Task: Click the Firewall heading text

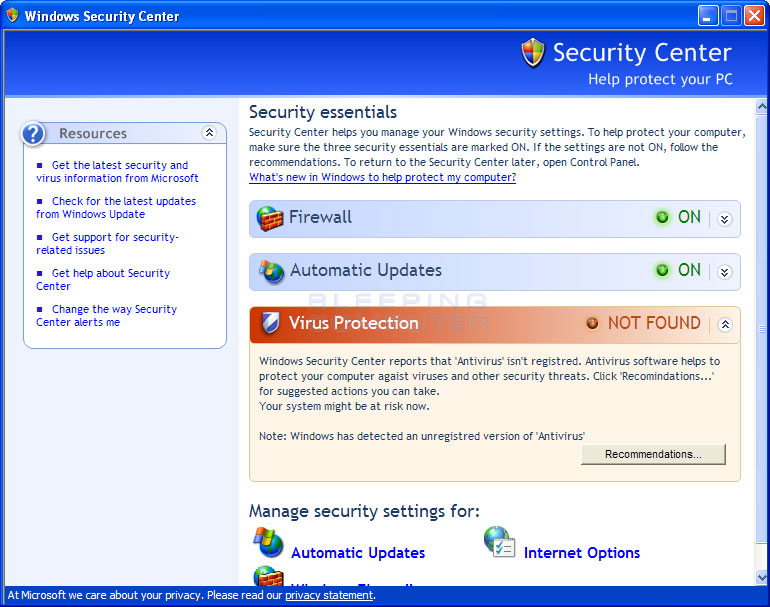Action: point(320,217)
